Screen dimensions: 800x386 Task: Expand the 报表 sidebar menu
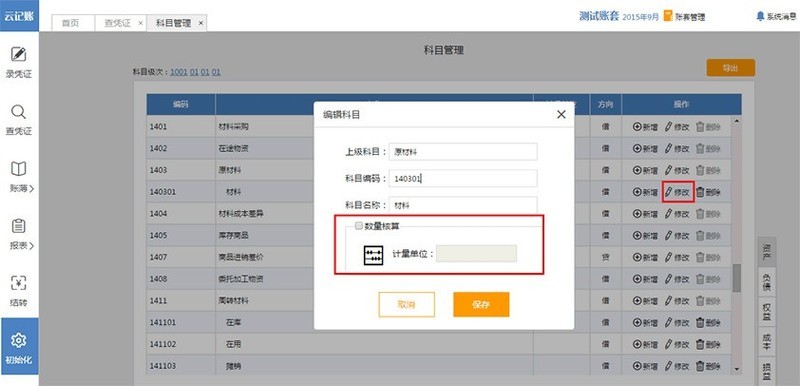point(21,234)
